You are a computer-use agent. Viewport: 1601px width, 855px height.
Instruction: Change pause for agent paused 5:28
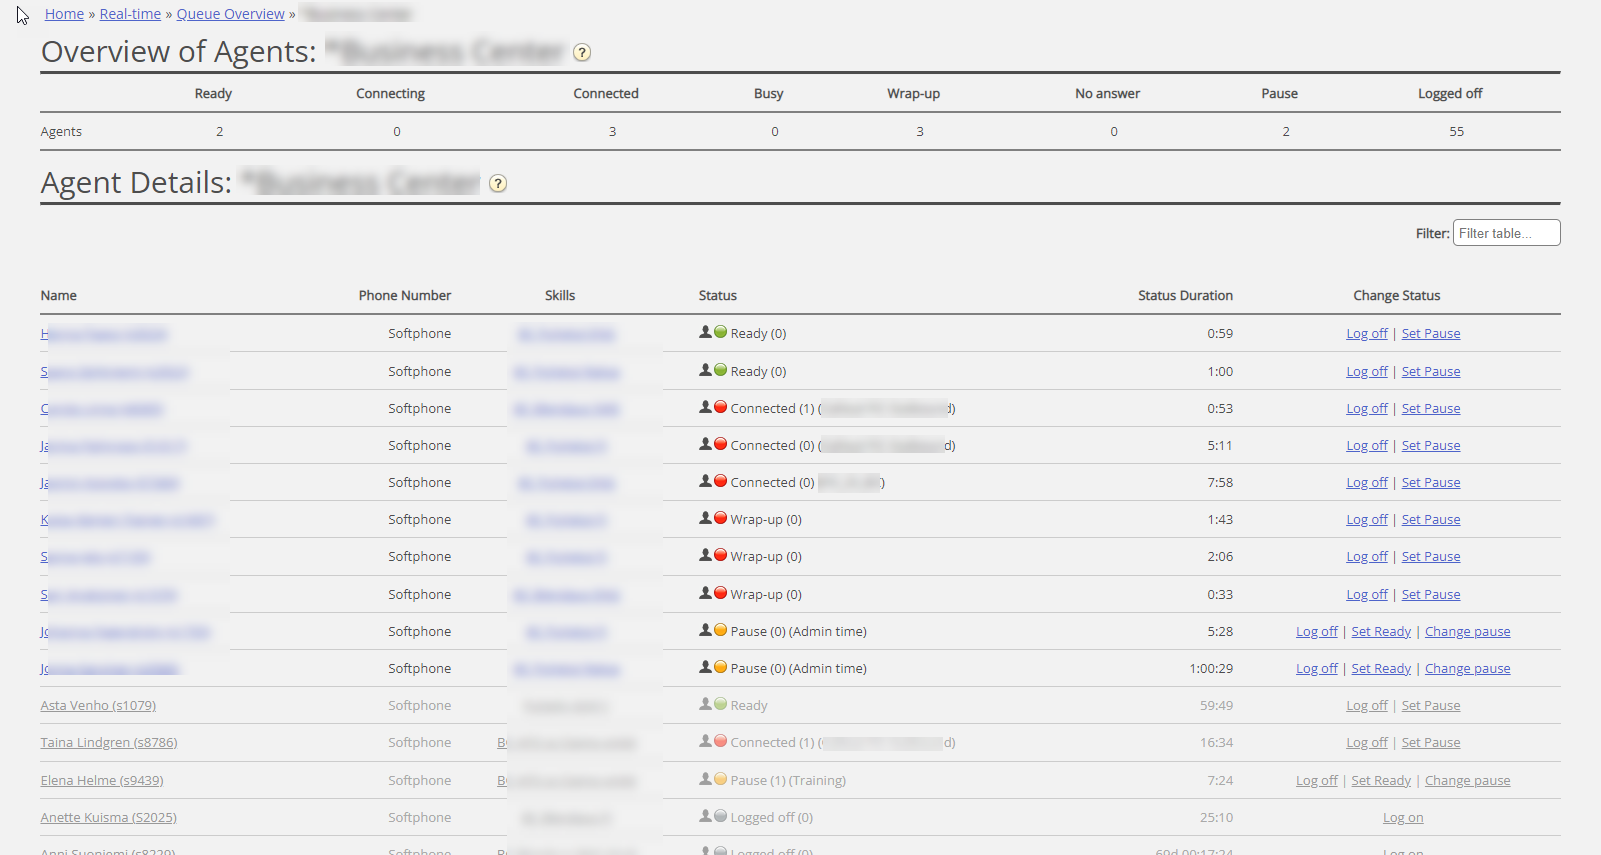click(x=1467, y=632)
